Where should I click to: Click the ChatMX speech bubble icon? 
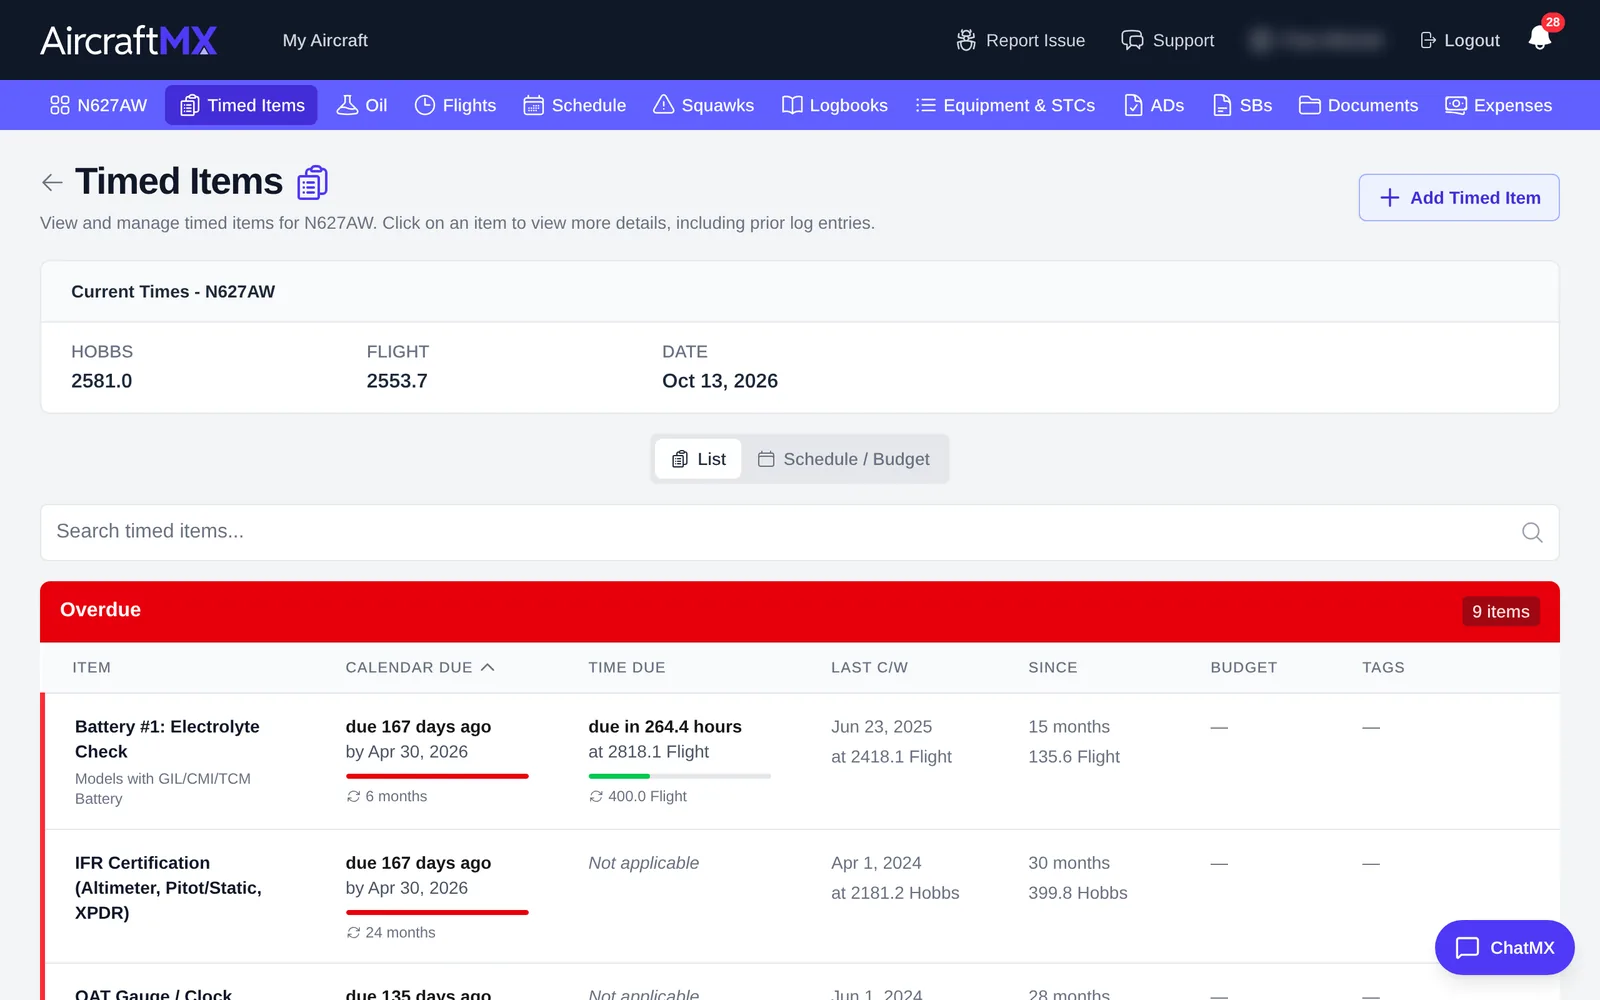click(1467, 948)
